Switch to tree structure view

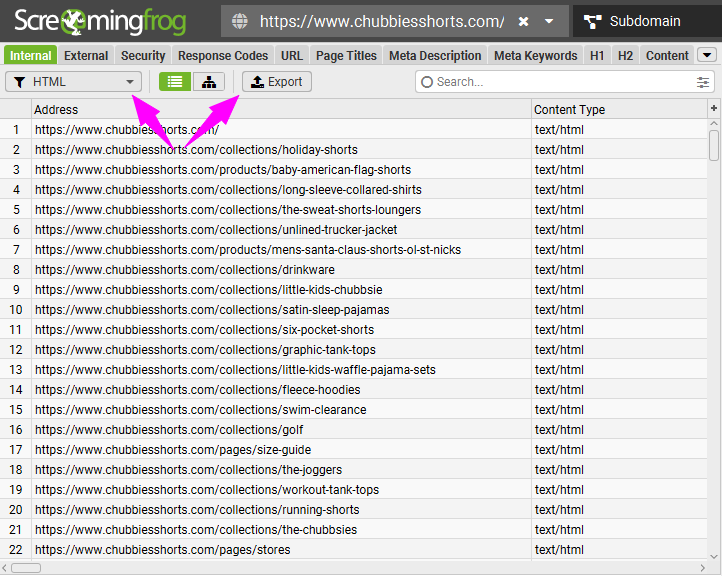pos(208,82)
